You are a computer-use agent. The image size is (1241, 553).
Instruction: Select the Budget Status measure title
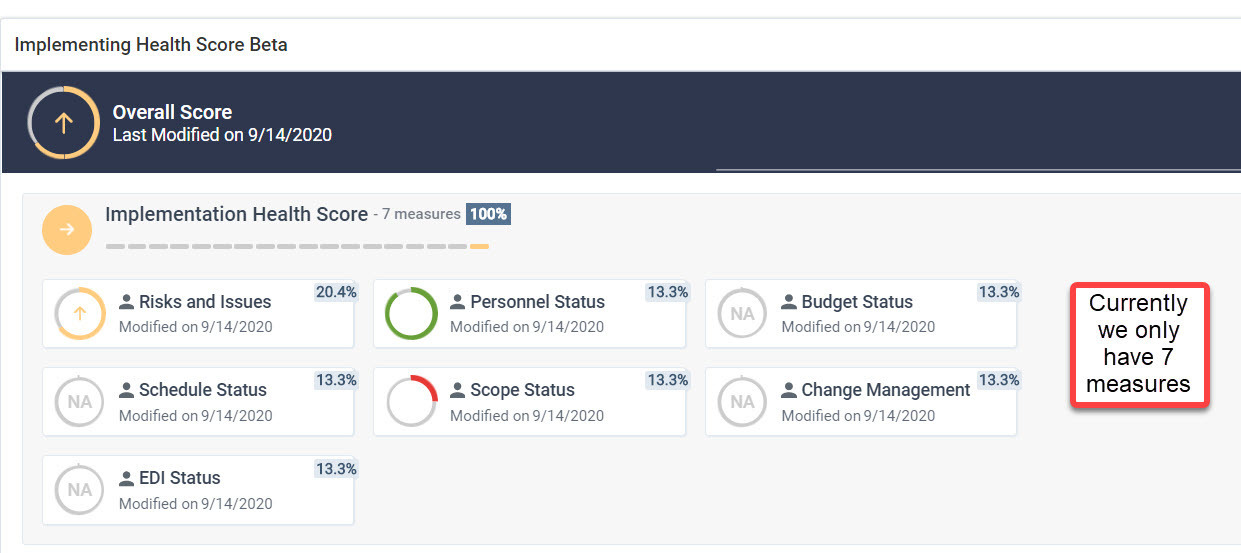click(x=857, y=302)
